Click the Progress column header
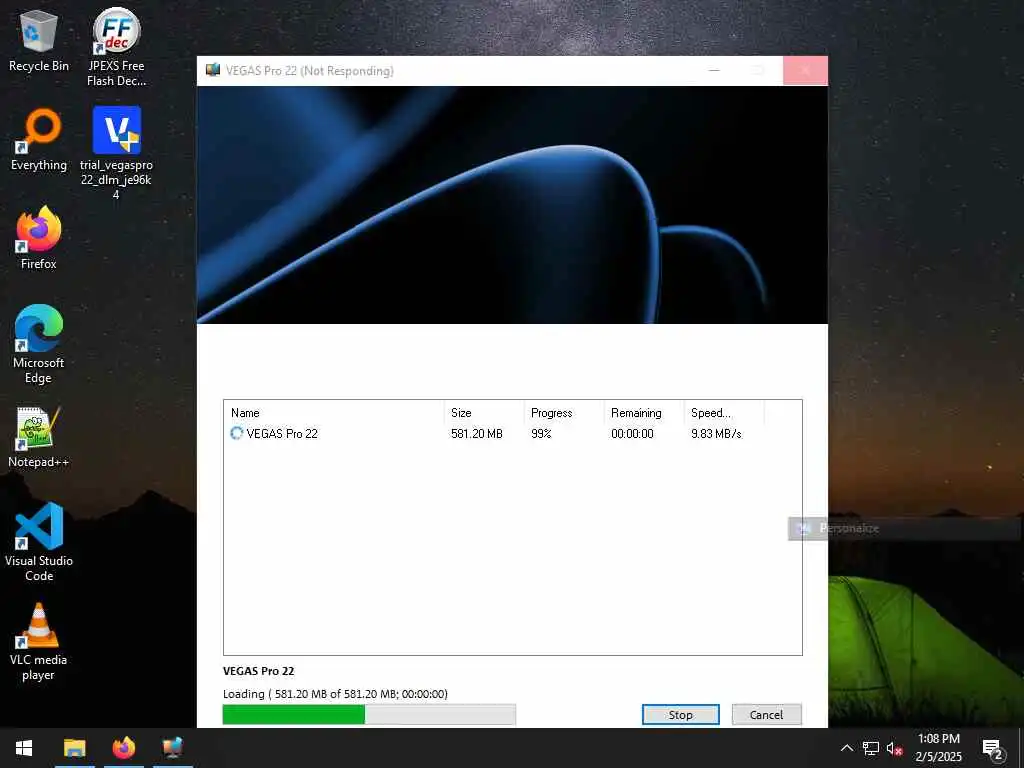Image resolution: width=1024 pixels, height=768 pixels. pyautogui.click(x=564, y=413)
